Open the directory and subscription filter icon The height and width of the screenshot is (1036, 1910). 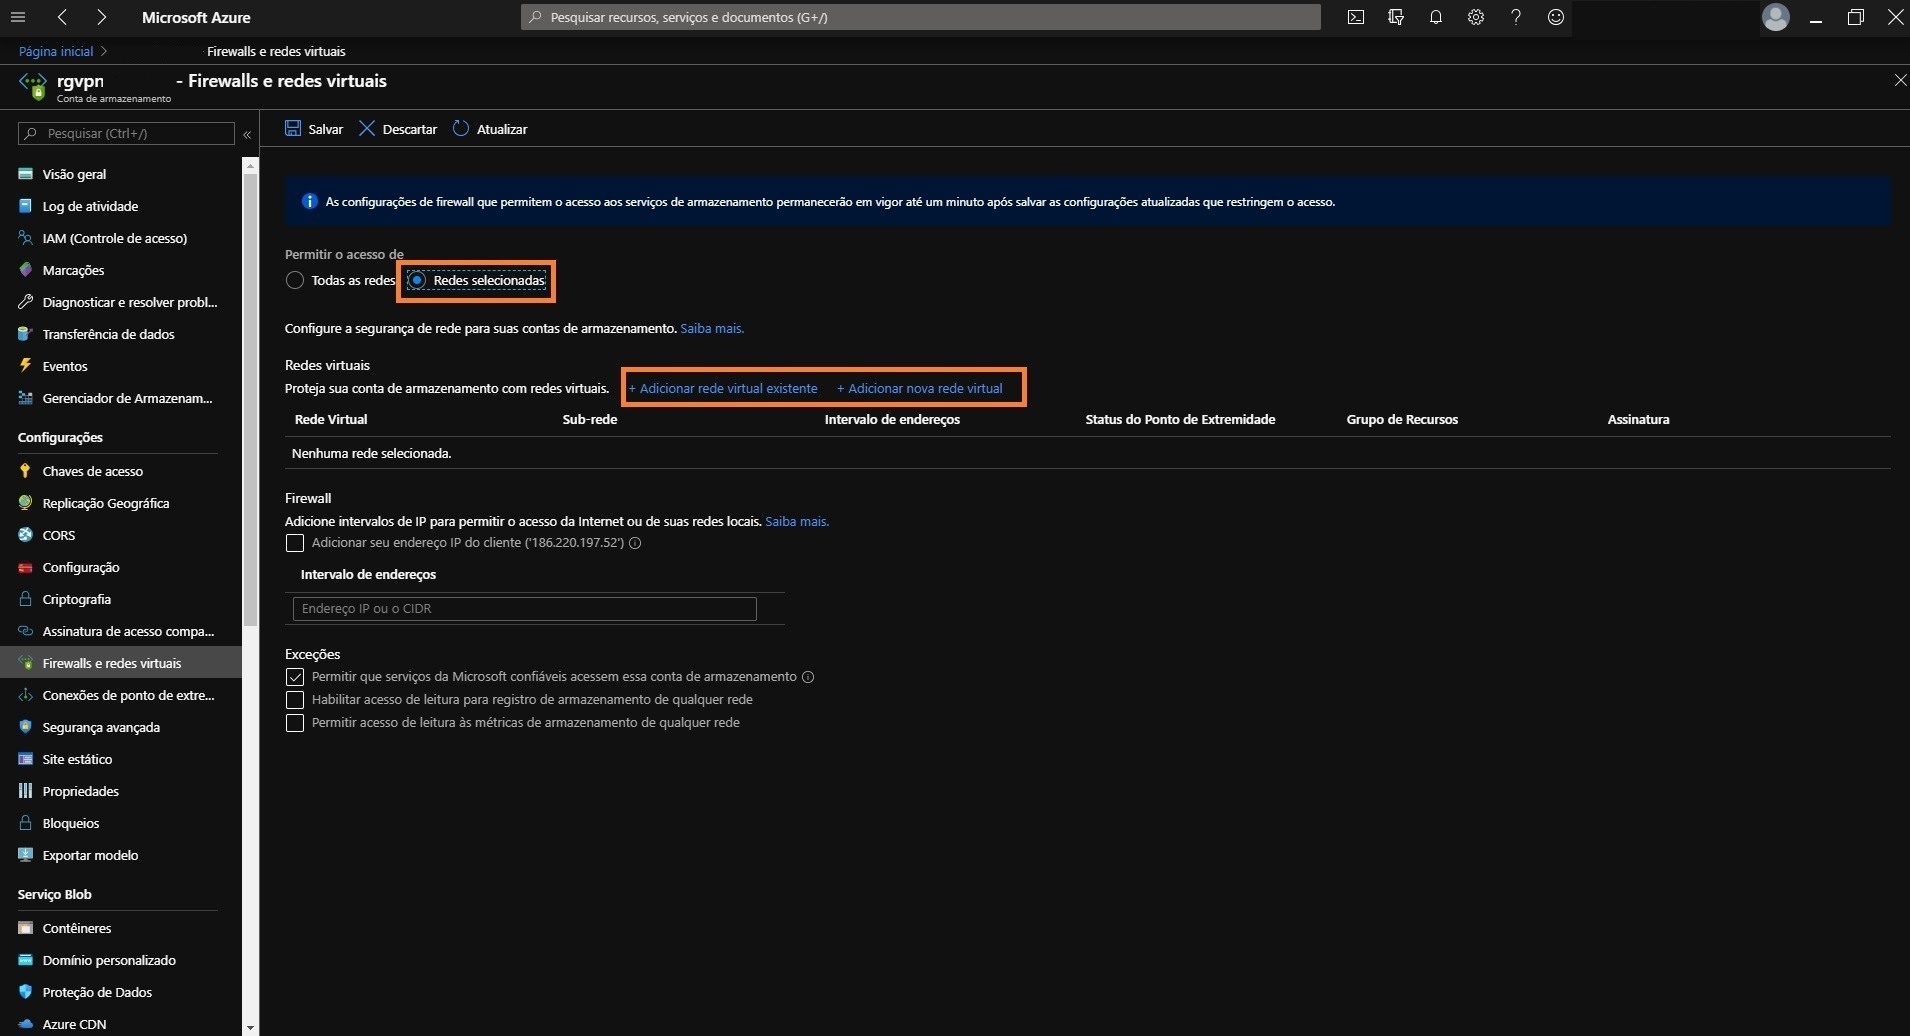click(x=1396, y=17)
